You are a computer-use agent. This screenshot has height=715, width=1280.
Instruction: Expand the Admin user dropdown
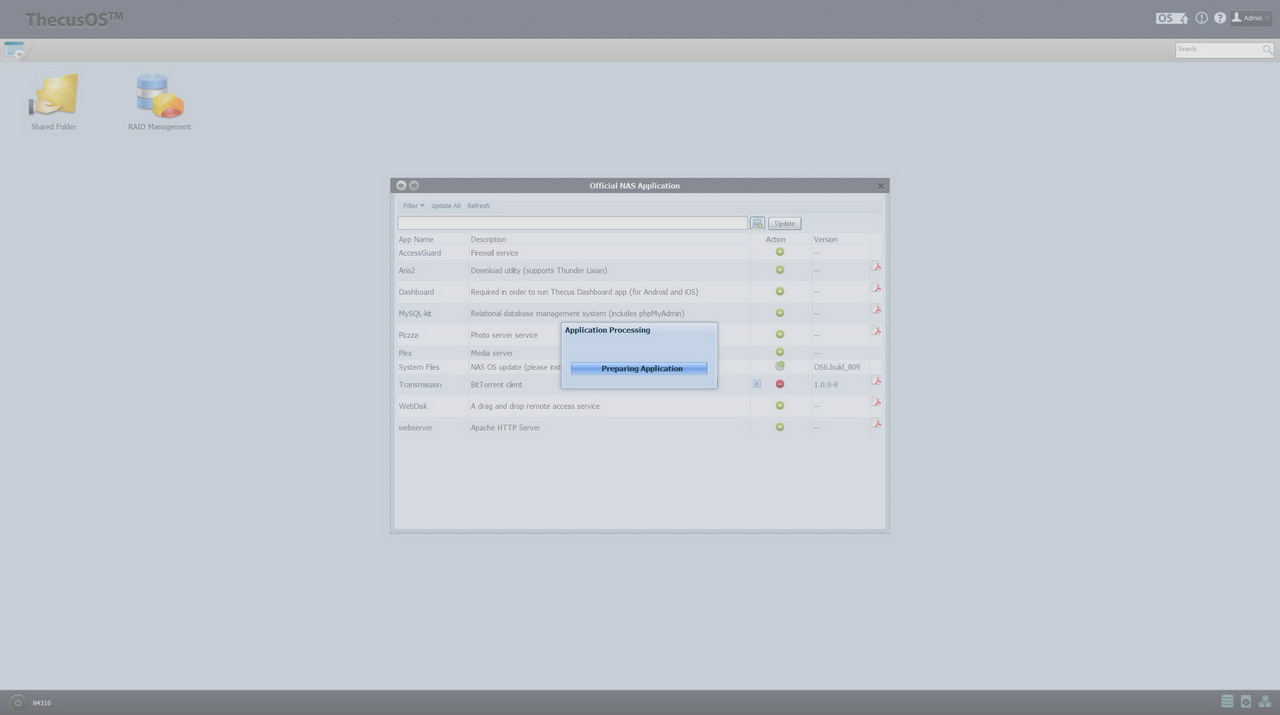point(1251,18)
